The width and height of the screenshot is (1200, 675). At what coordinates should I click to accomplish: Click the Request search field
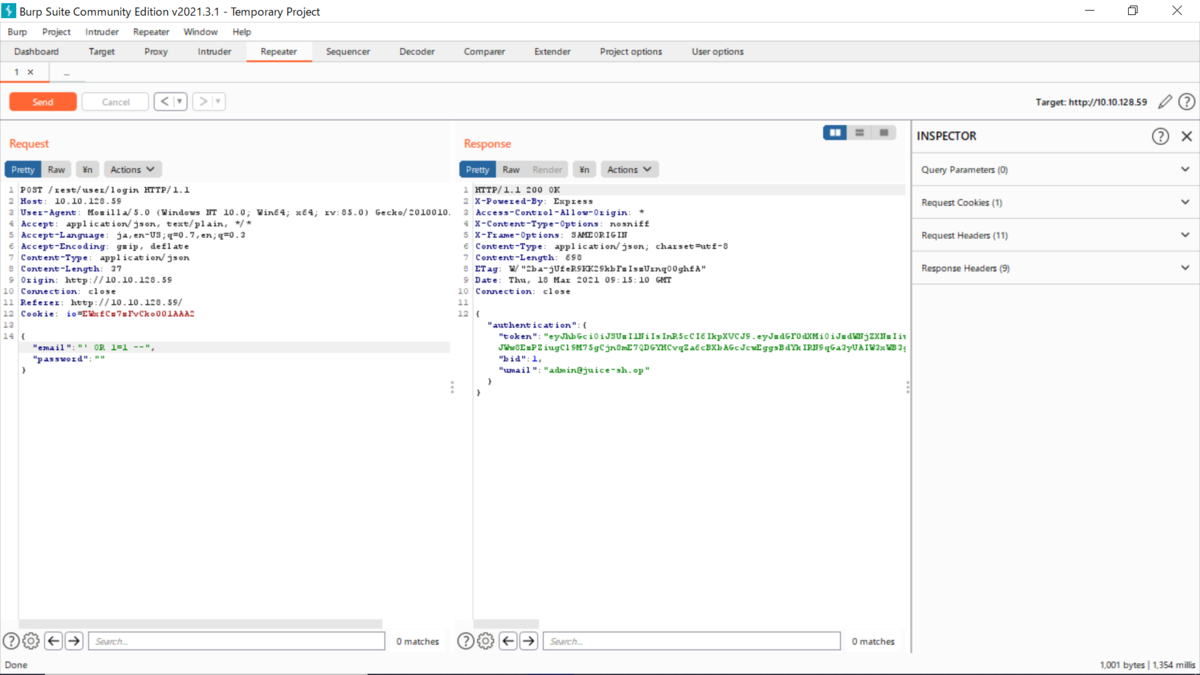pos(236,641)
